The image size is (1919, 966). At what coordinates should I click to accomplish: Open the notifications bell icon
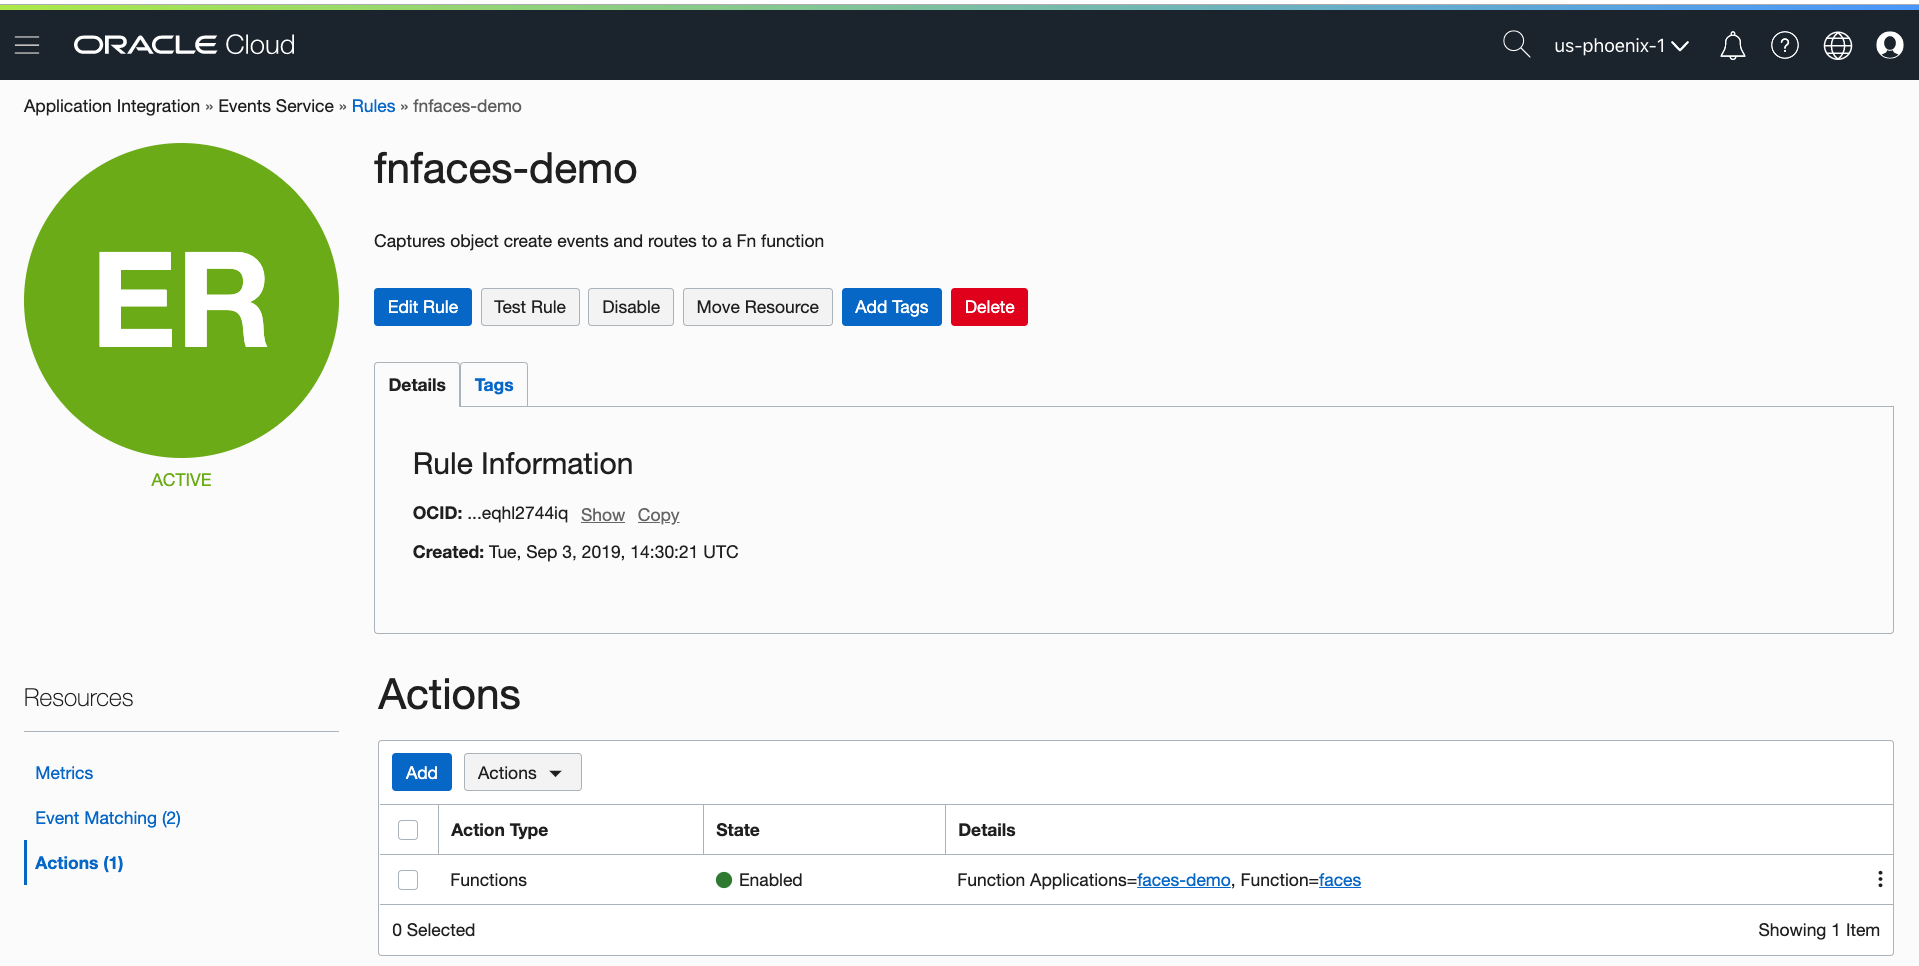[x=1732, y=45]
